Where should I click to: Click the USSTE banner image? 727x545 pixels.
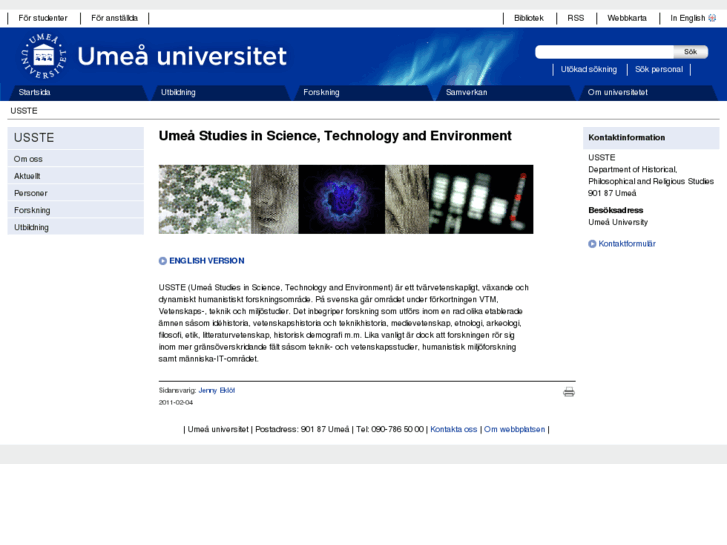point(346,199)
